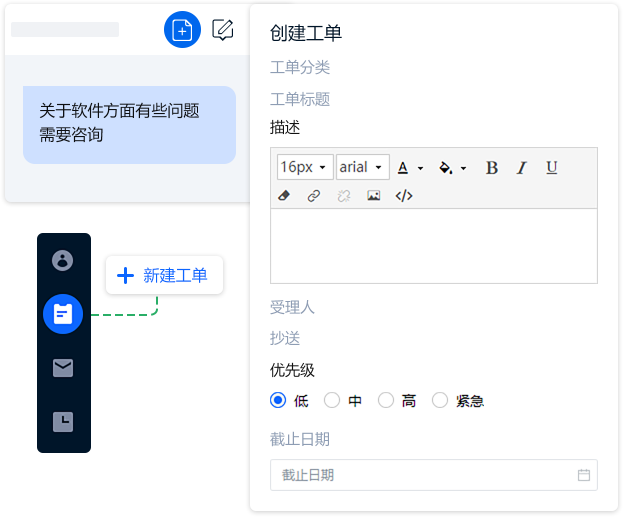Open the background fill color picker
The width and height of the screenshot is (624, 518).
[447, 167]
